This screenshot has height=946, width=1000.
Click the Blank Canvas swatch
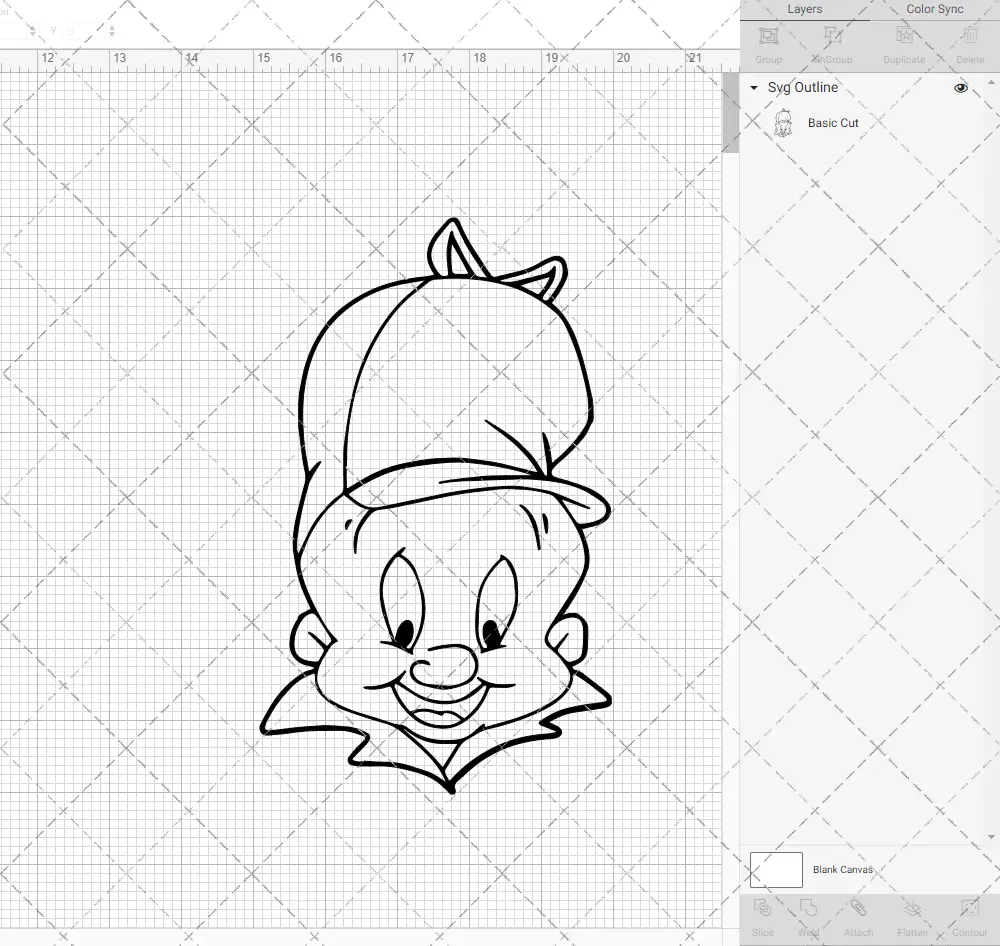click(776, 869)
